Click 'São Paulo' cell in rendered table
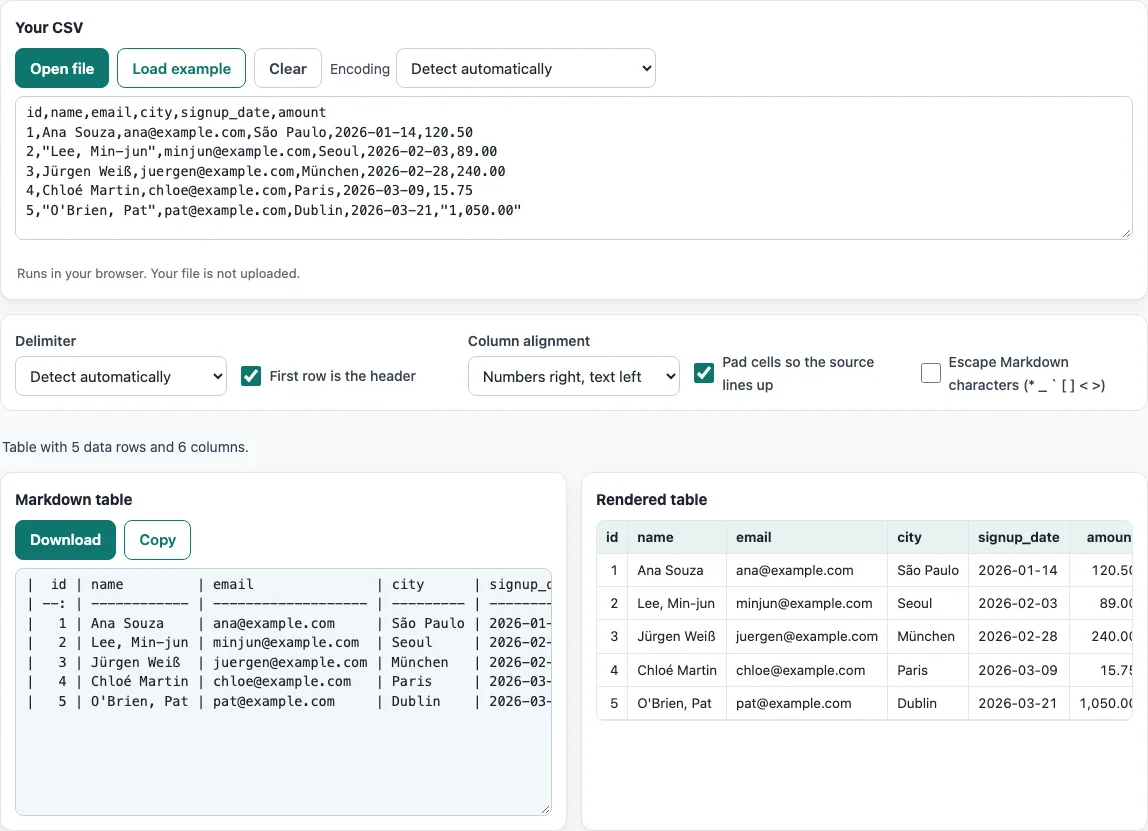Screen dimensions: 1148x831 tap(928, 570)
